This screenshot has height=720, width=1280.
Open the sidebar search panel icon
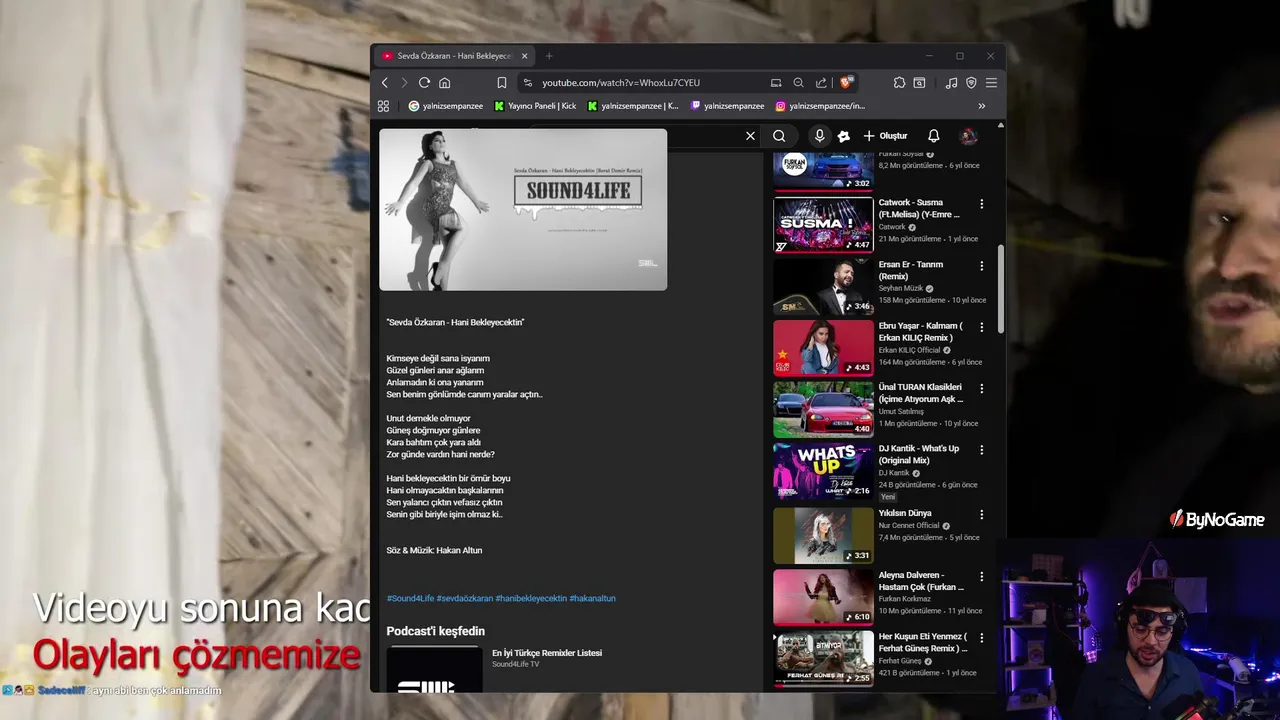pos(919,83)
